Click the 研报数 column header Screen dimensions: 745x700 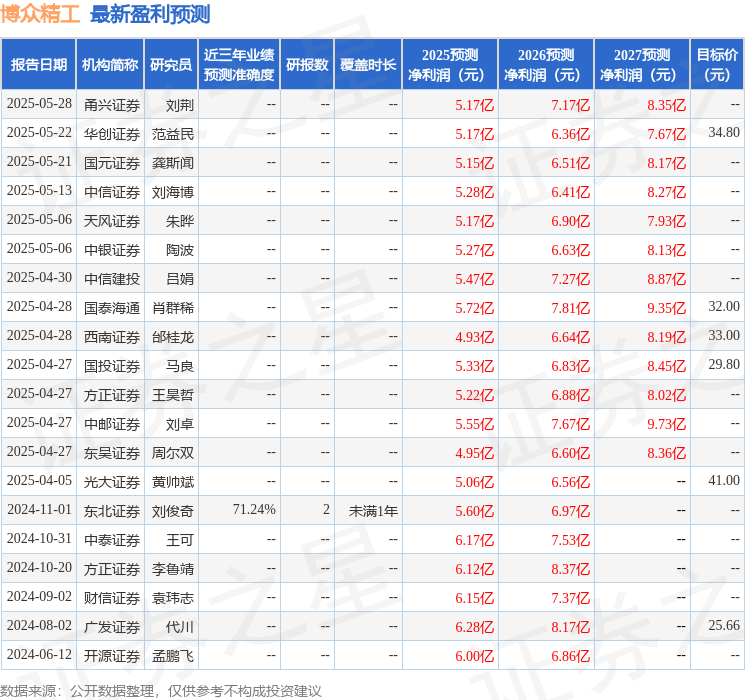coord(307,65)
